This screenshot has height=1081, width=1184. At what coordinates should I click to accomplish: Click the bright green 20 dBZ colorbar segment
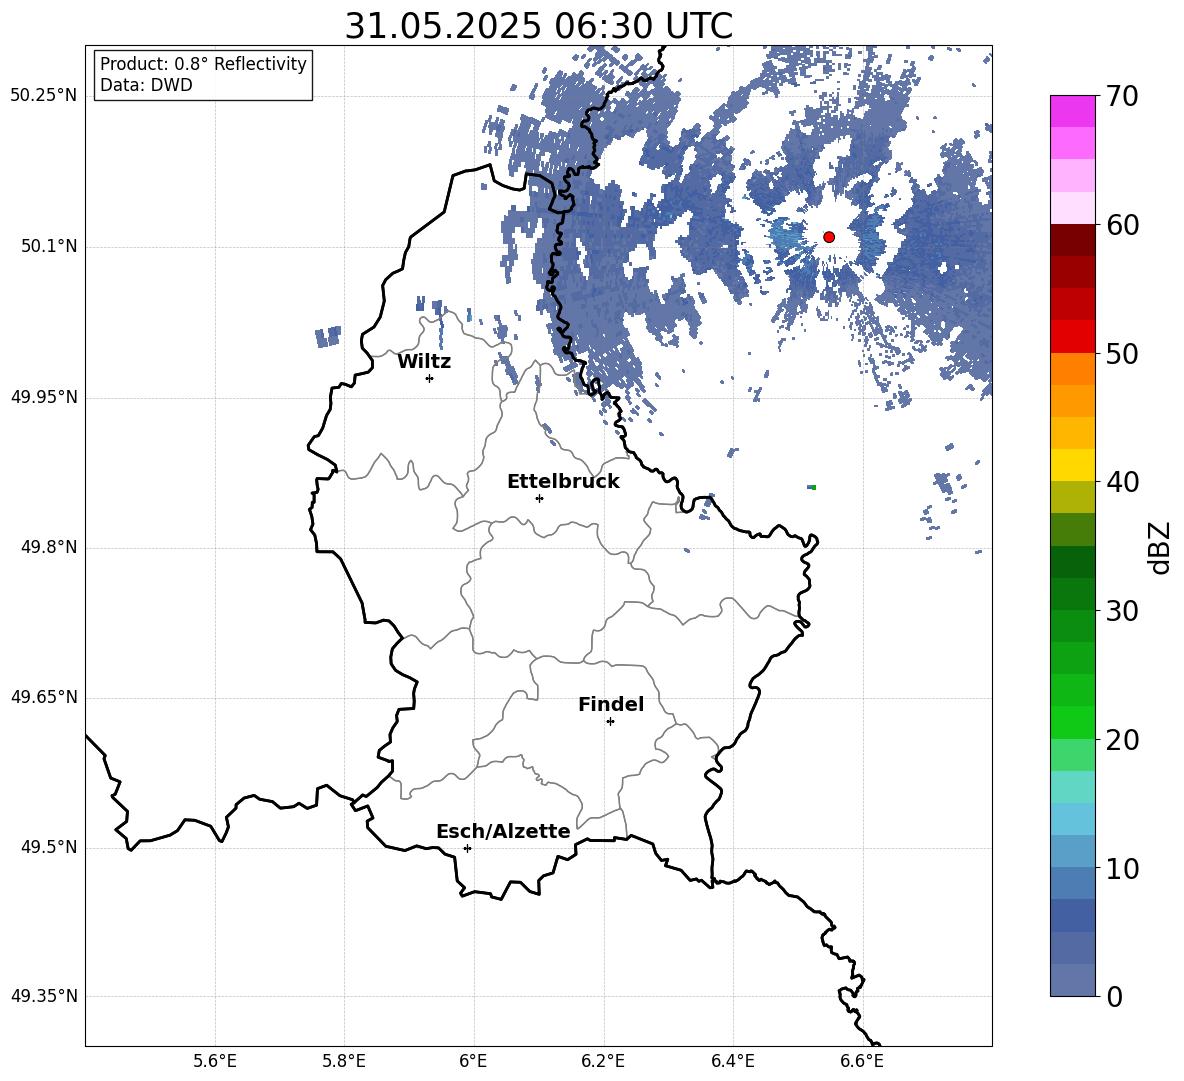click(1073, 722)
